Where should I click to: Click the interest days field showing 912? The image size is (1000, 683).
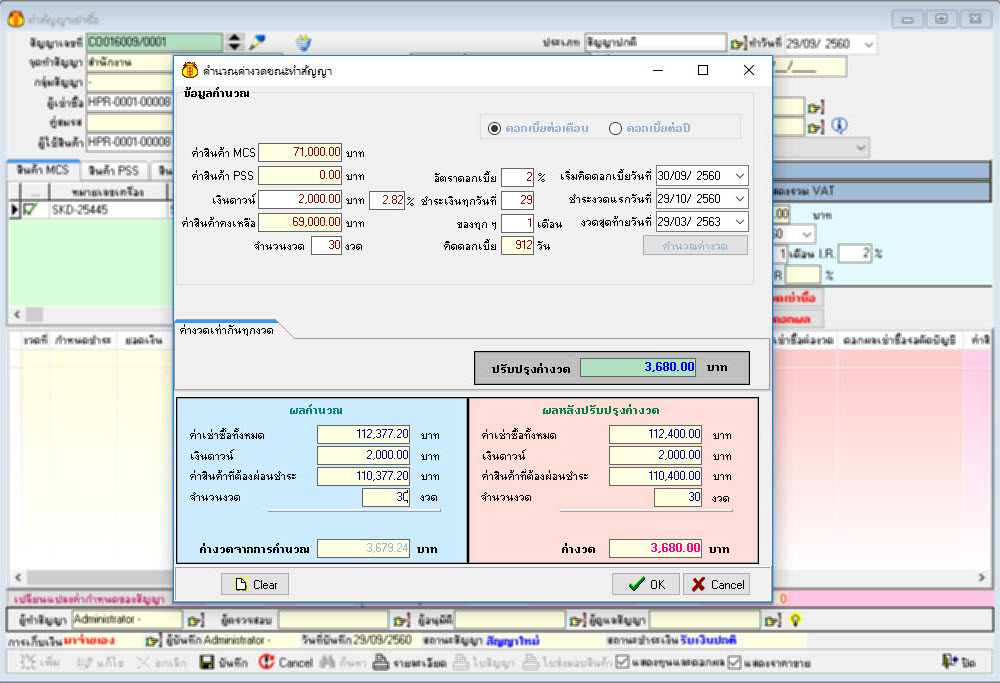tap(517, 246)
